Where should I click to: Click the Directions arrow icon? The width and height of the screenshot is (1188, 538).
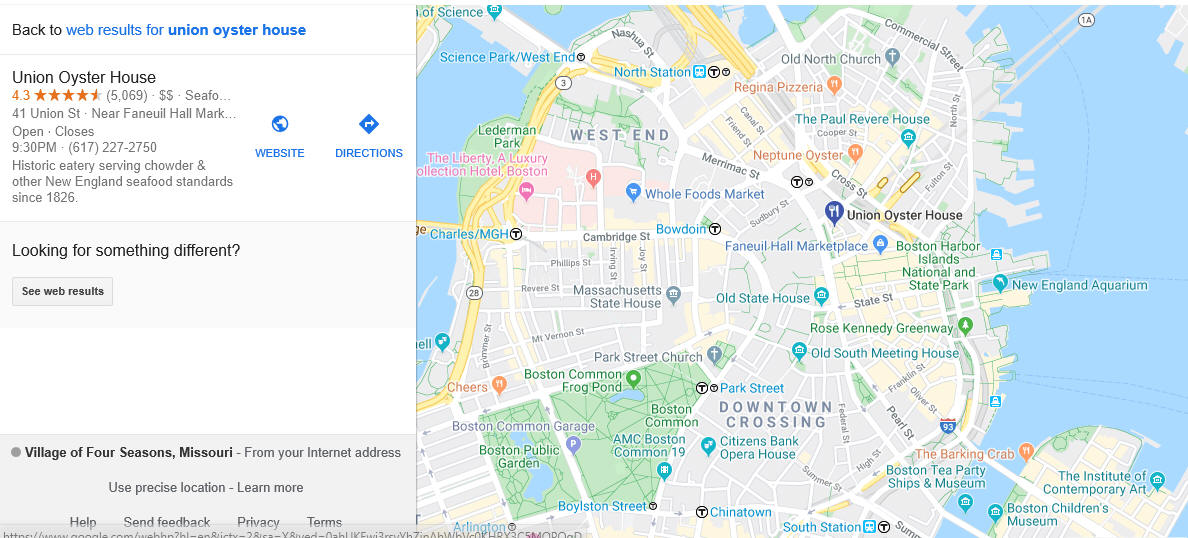(x=369, y=124)
